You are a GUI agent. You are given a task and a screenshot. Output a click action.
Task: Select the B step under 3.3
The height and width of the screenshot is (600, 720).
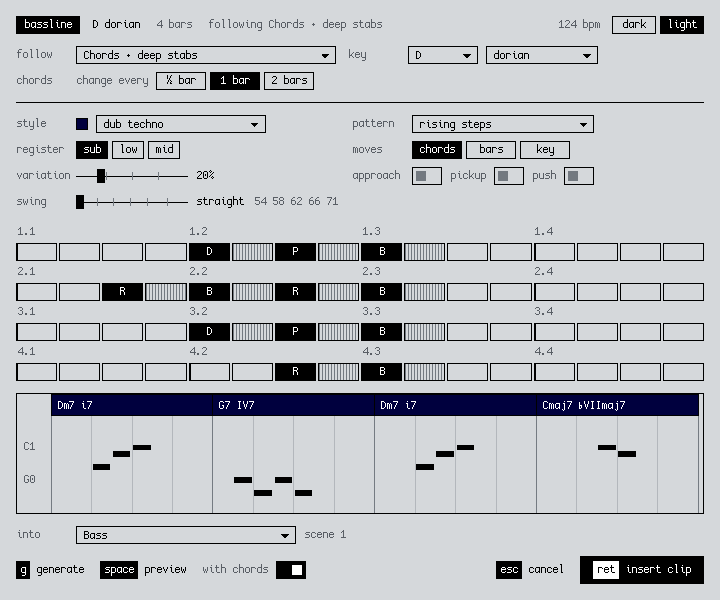point(382,331)
